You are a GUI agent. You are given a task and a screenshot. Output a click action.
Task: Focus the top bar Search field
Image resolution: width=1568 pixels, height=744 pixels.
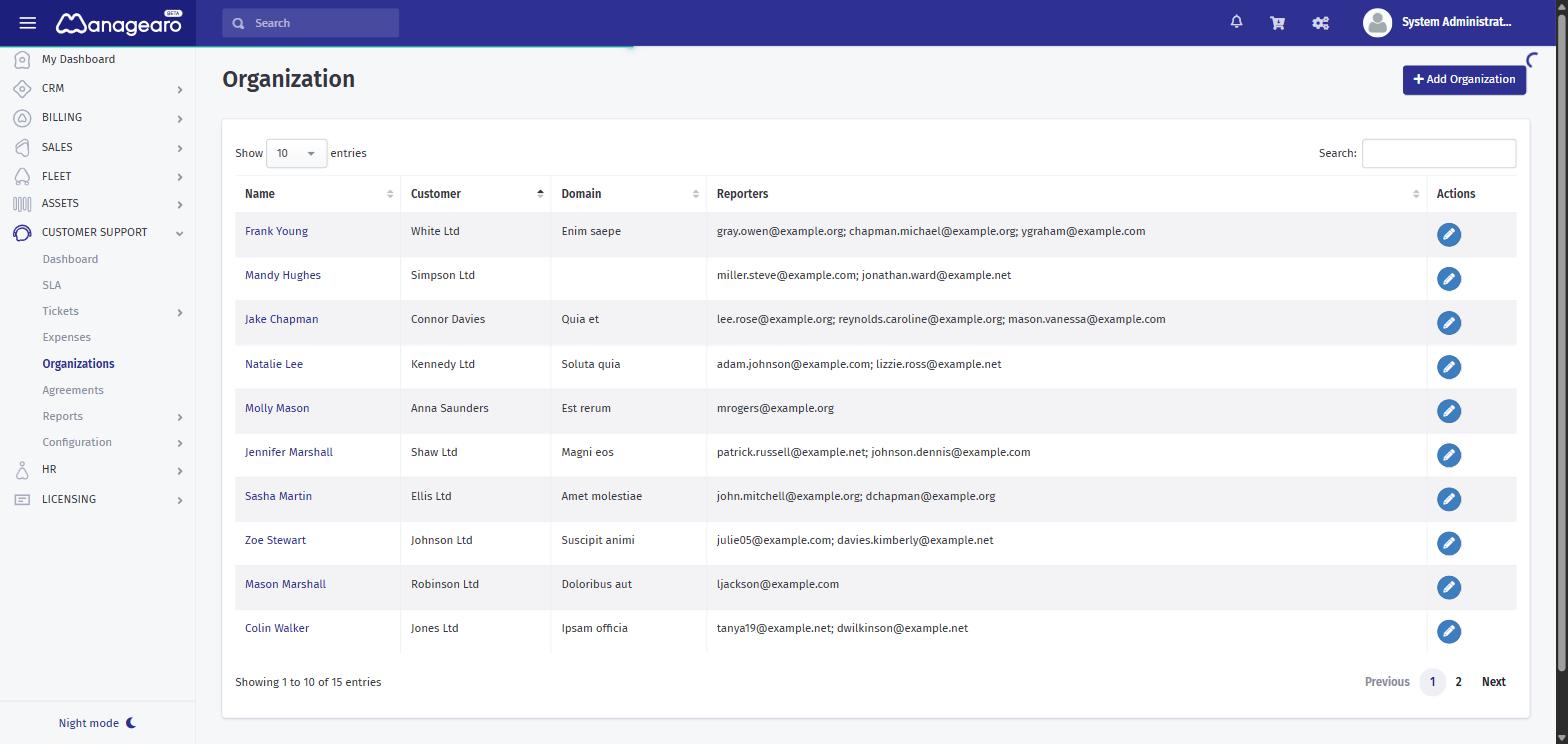click(310, 23)
